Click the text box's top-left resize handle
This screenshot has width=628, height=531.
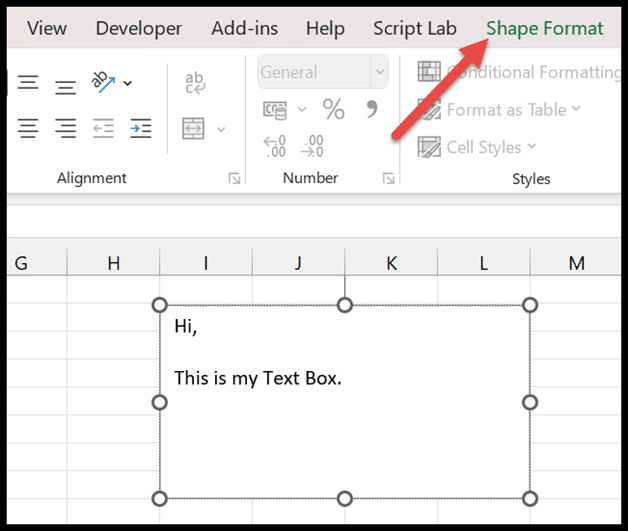click(160, 305)
